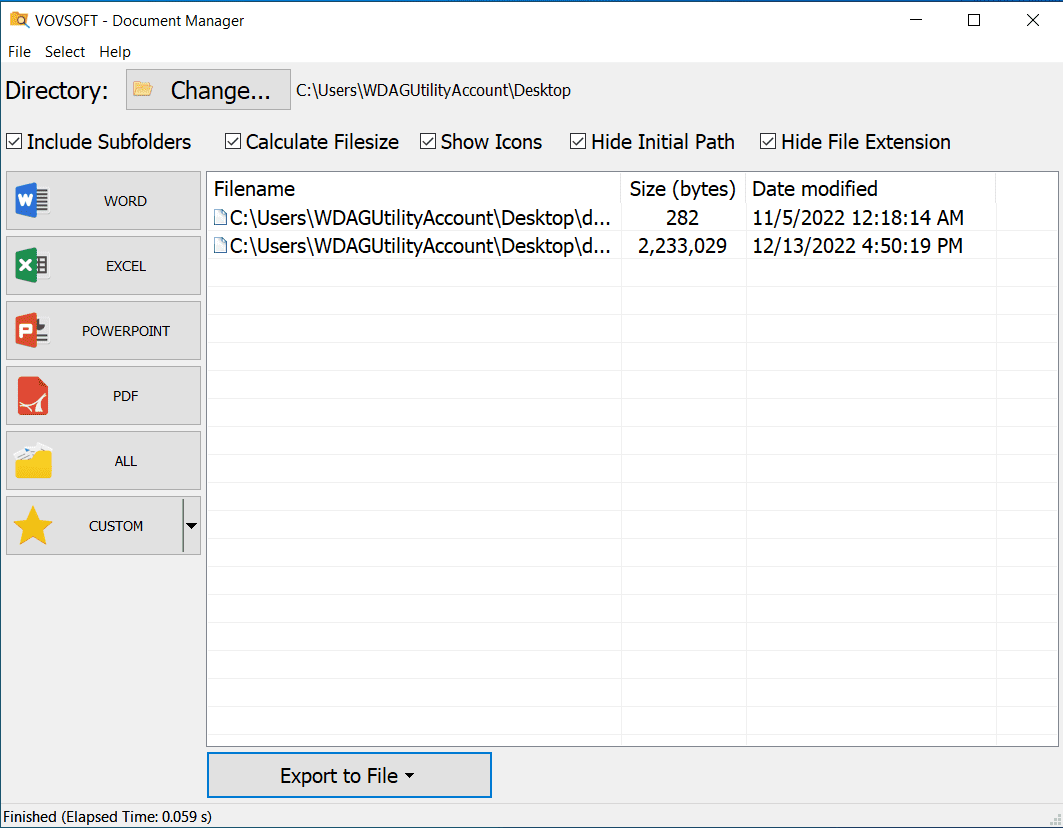Sort by the Size (bytes) column header
The image size is (1063, 828).
coord(683,189)
